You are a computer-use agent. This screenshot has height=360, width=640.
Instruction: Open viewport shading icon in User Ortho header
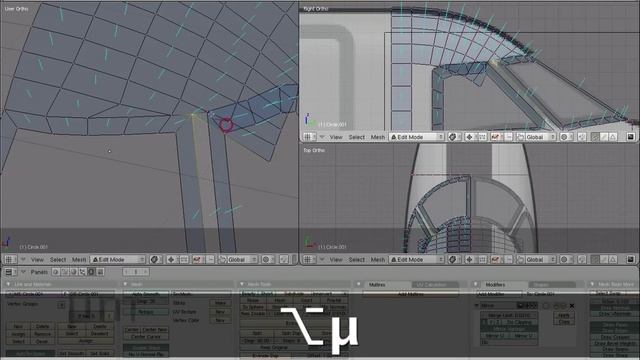pos(155,260)
